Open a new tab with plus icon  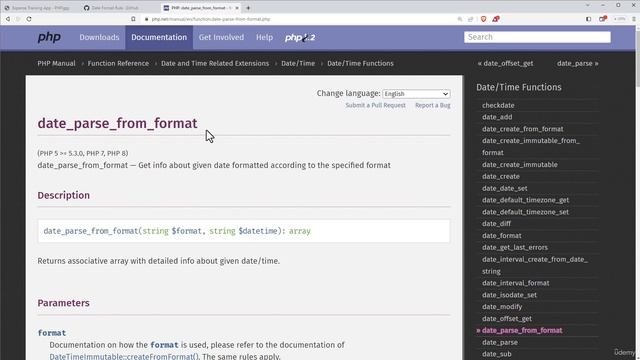click(248, 8)
